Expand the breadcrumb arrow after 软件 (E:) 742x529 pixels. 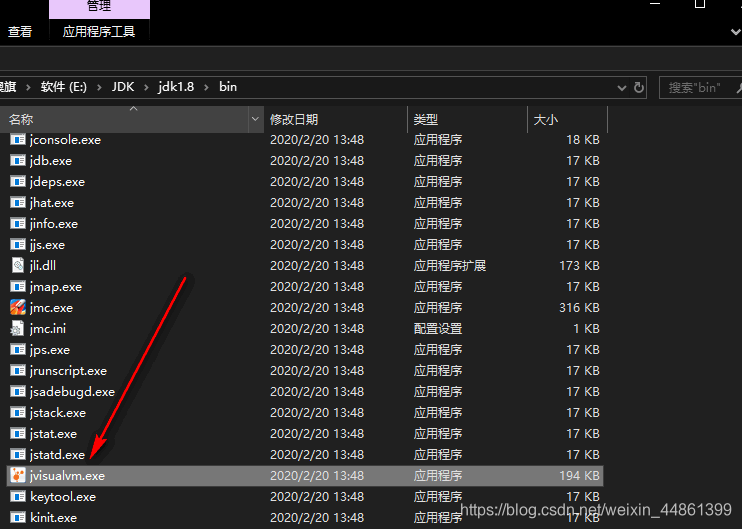pos(99,88)
